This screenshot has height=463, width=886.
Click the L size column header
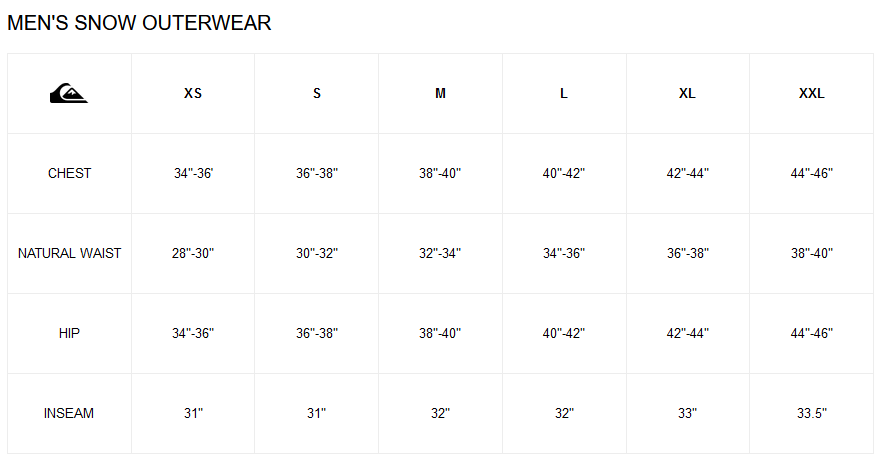click(x=564, y=94)
